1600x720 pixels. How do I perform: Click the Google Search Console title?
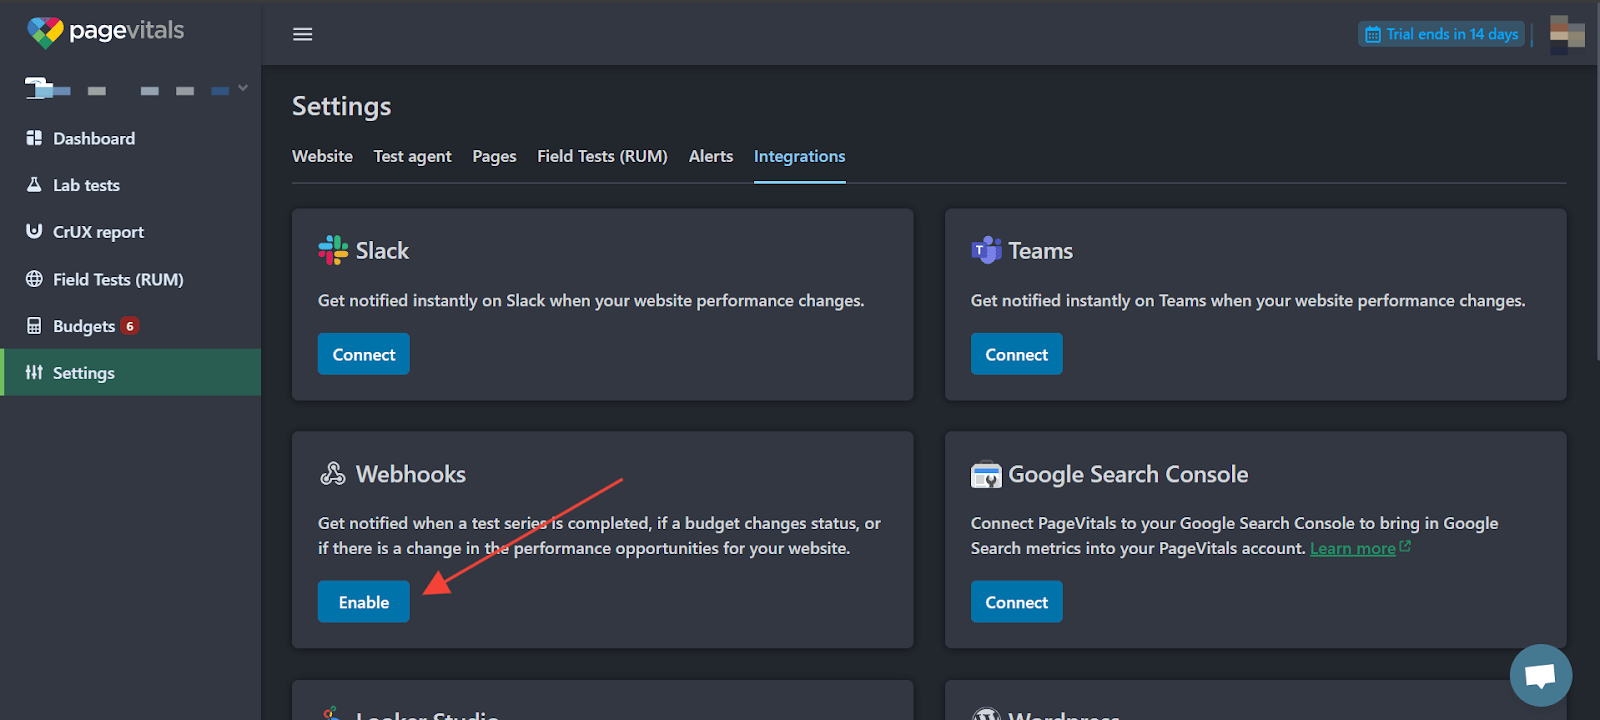coord(1128,474)
